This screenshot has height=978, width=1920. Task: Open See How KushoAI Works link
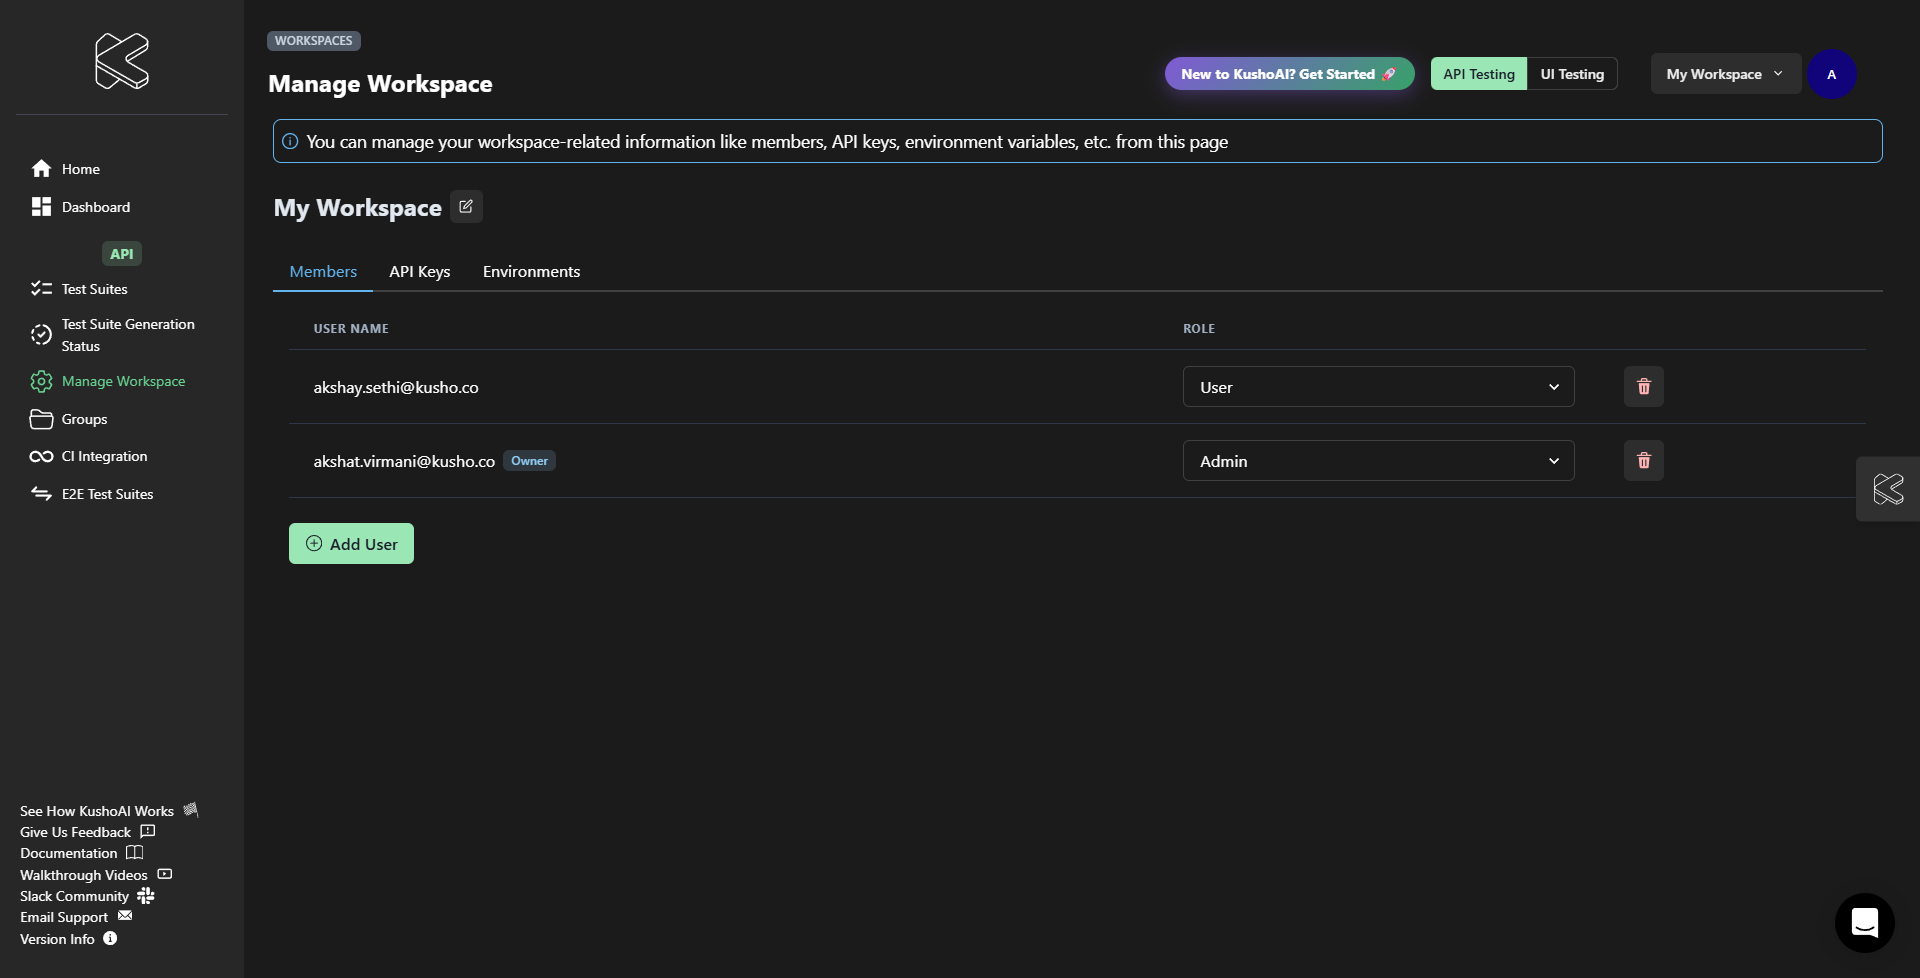pyautogui.click(x=97, y=811)
